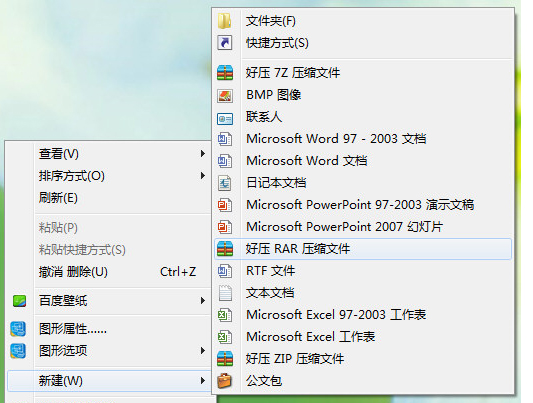Click the PowerPoint icon beside 2007 幻灯片
The height and width of the screenshot is (403, 533).
click(x=225, y=227)
